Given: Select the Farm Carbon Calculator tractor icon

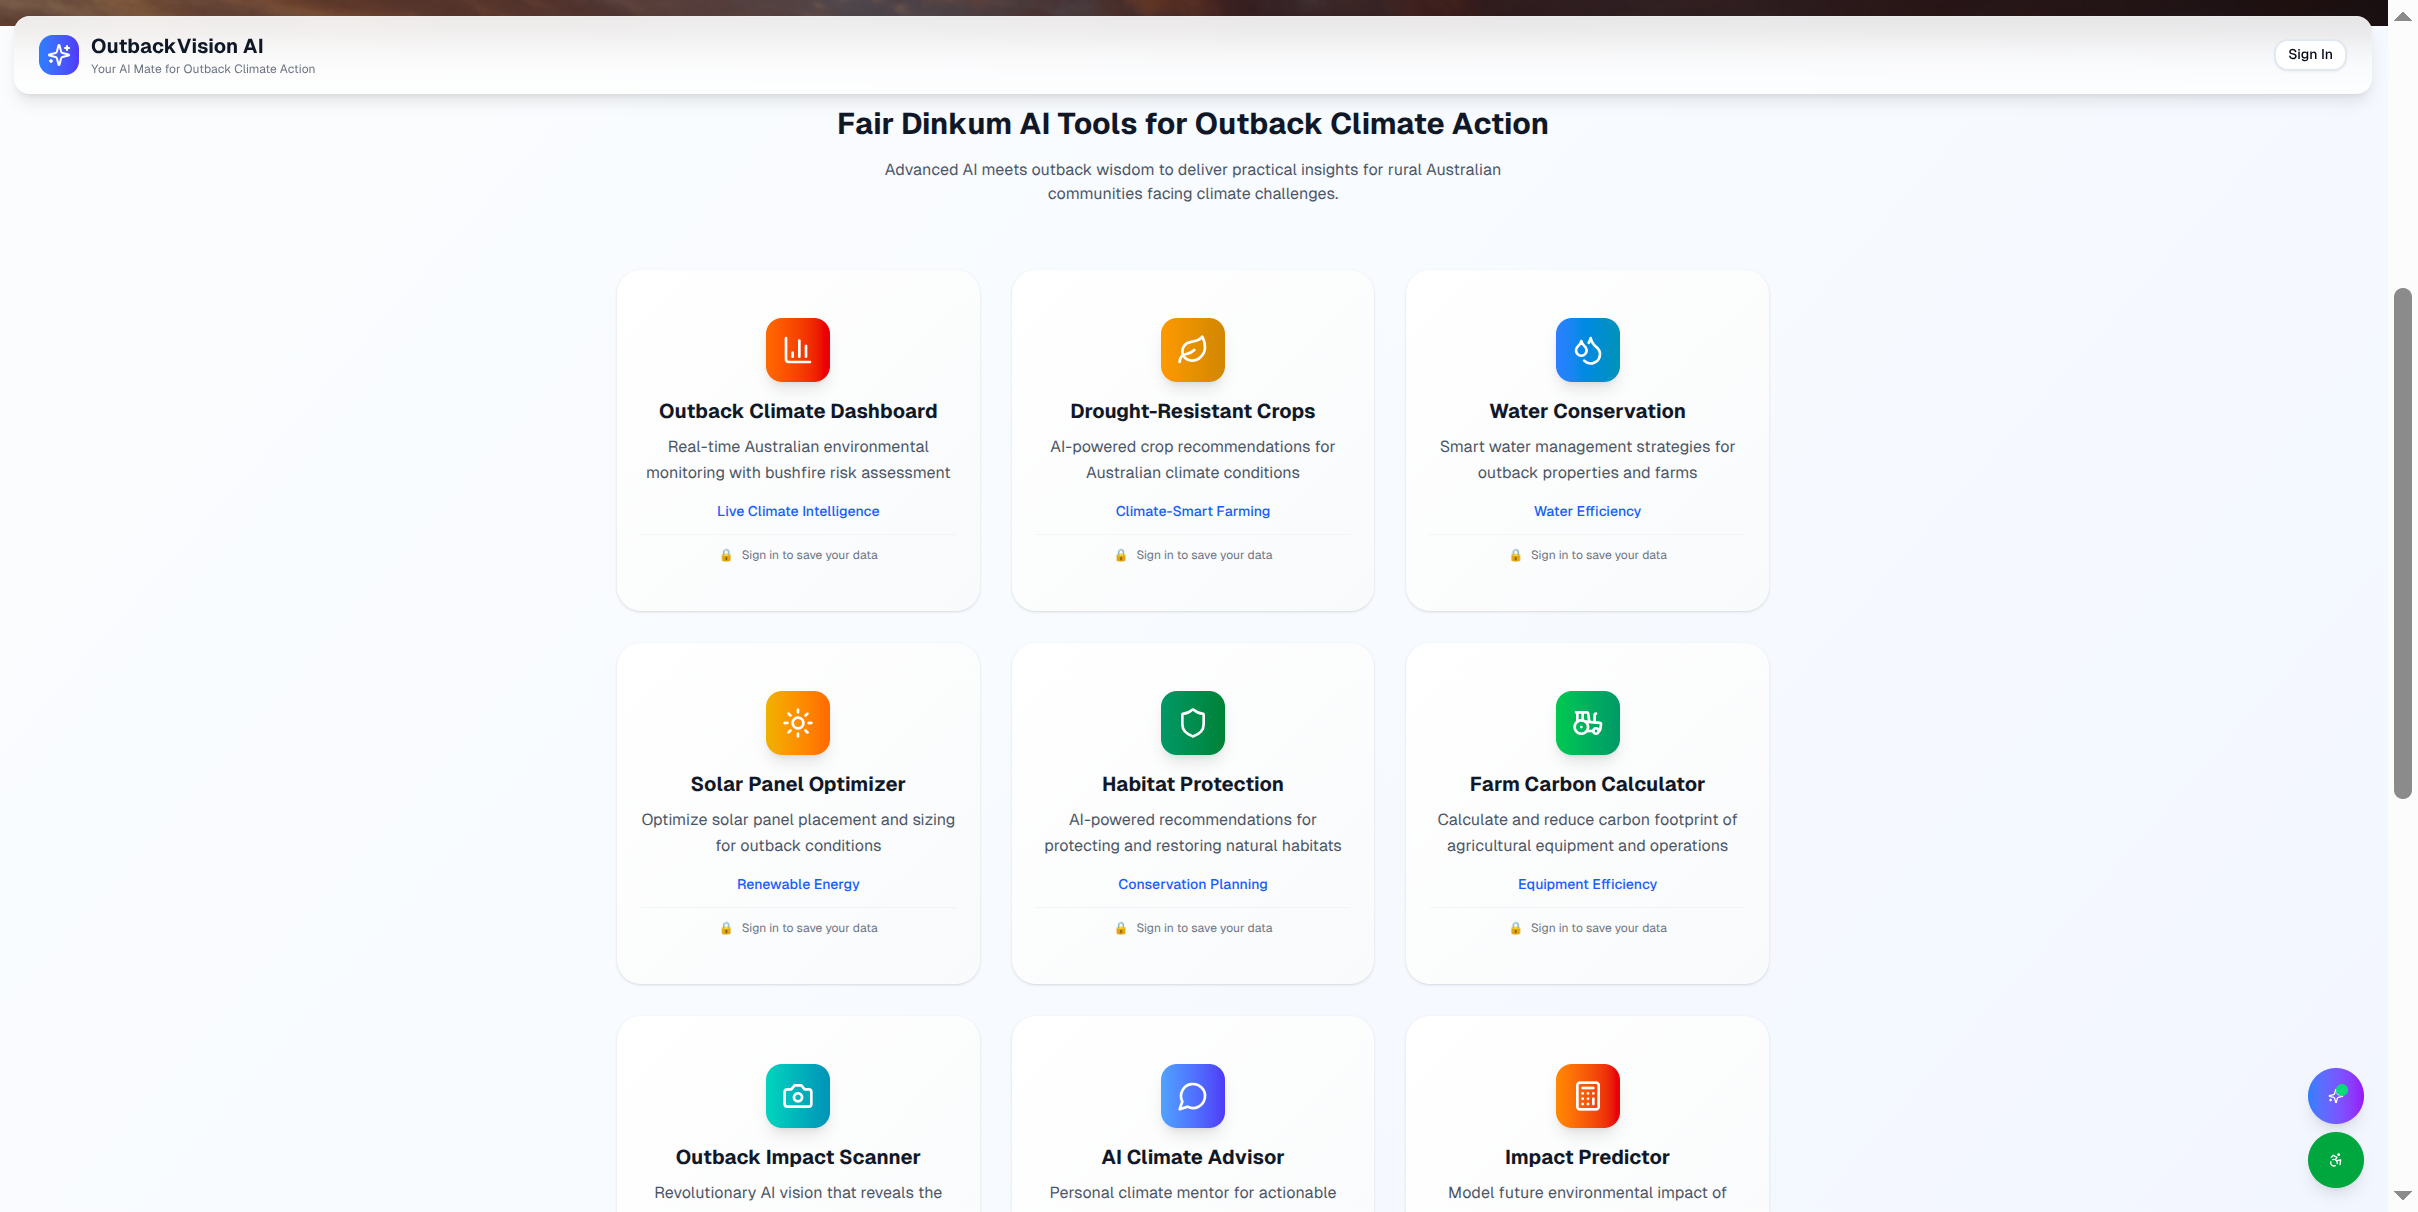Looking at the screenshot, I should (1587, 723).
